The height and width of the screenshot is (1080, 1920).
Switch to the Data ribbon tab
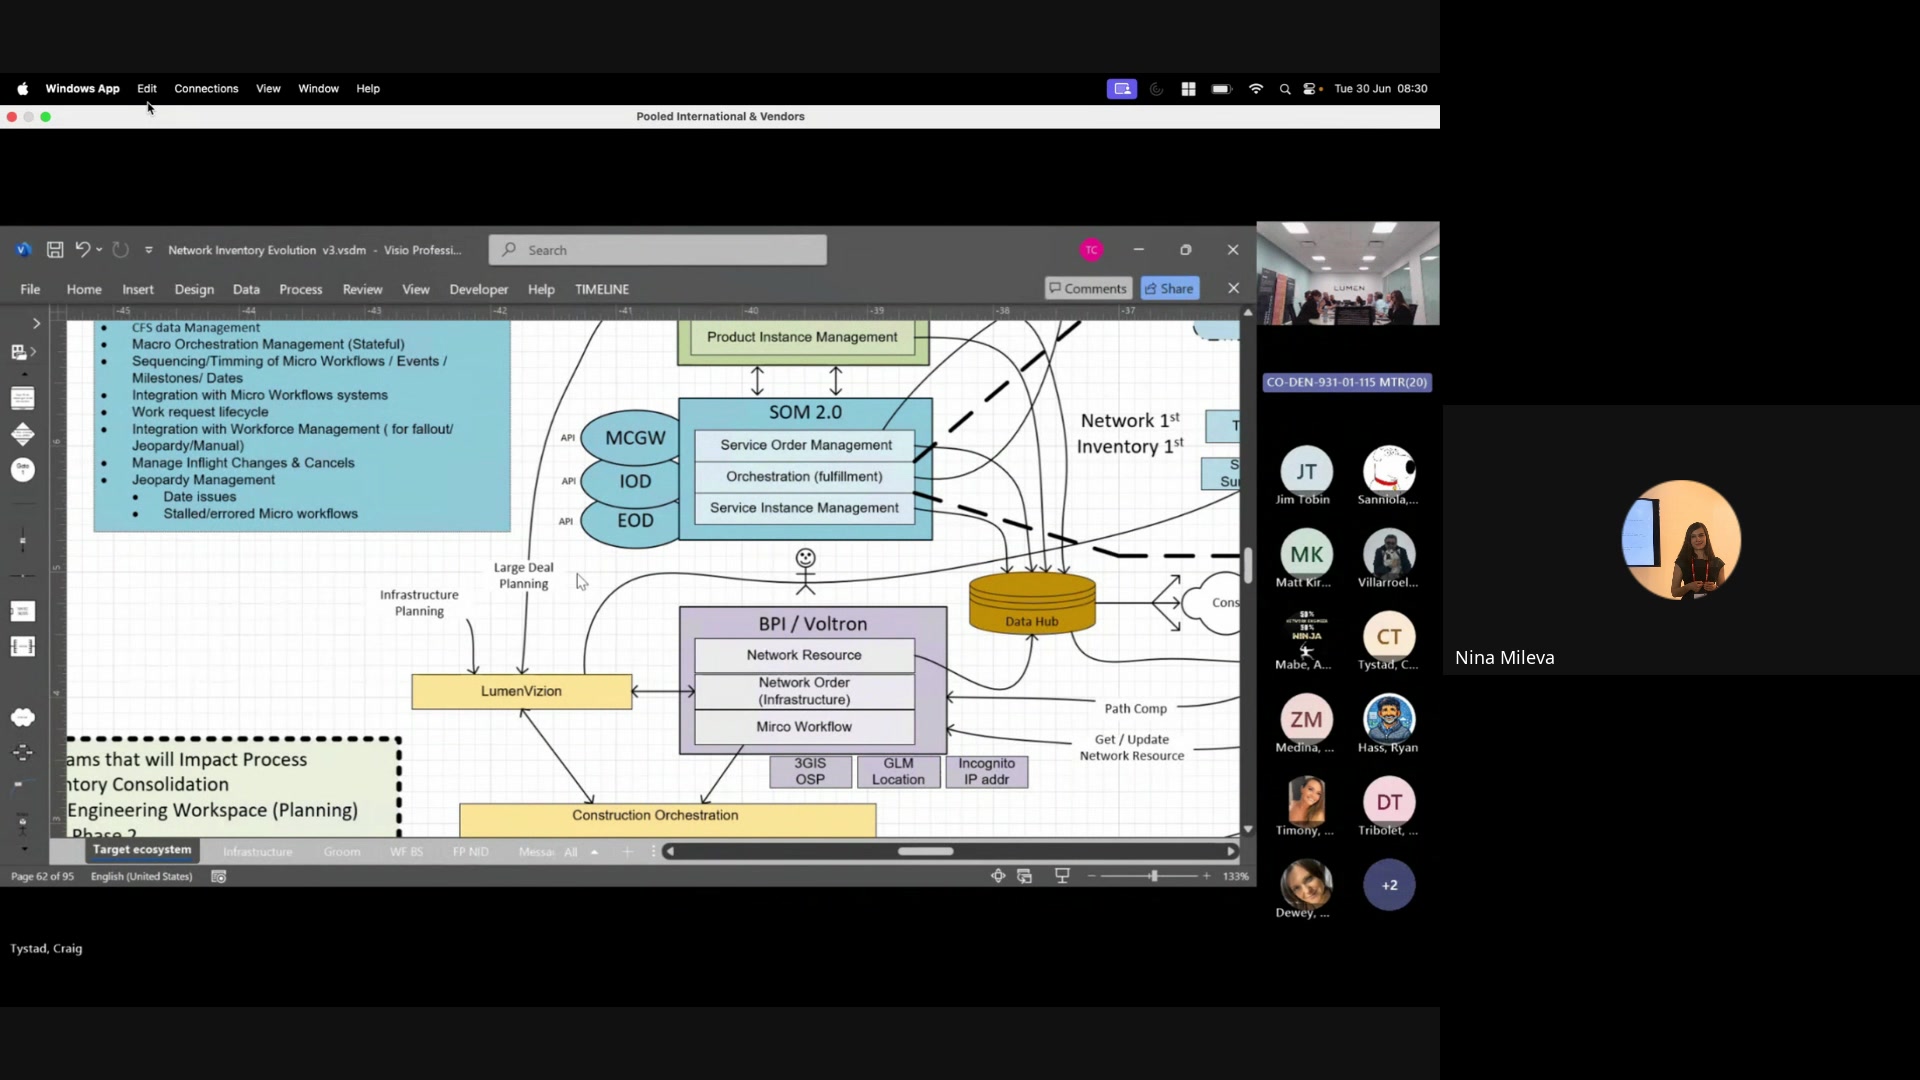click(x=246, y=289)
